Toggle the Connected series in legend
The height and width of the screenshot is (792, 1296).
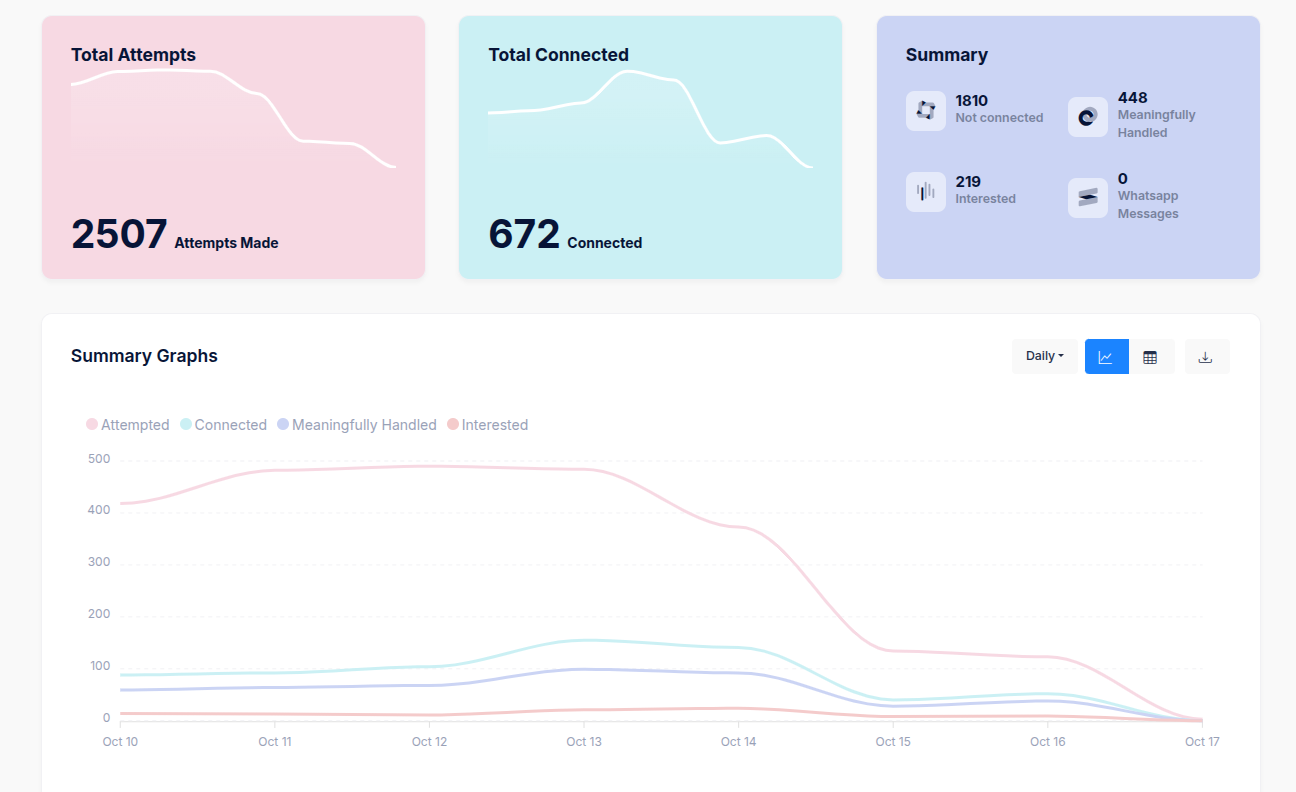click(x=223, y=425)
